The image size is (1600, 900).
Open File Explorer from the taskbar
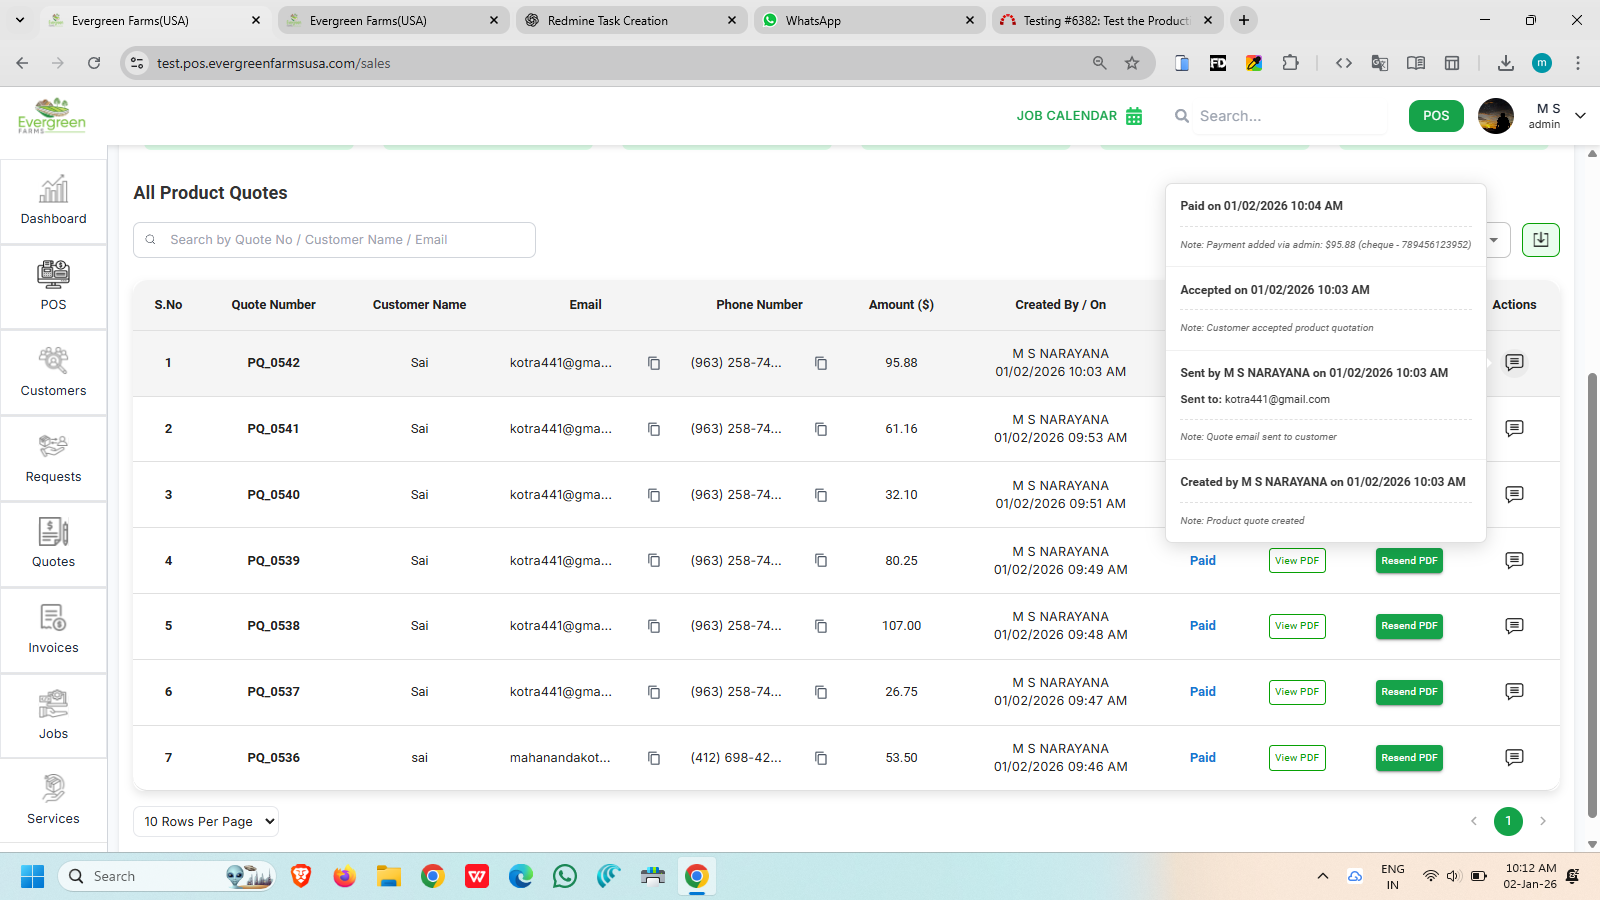pos(389,877)
